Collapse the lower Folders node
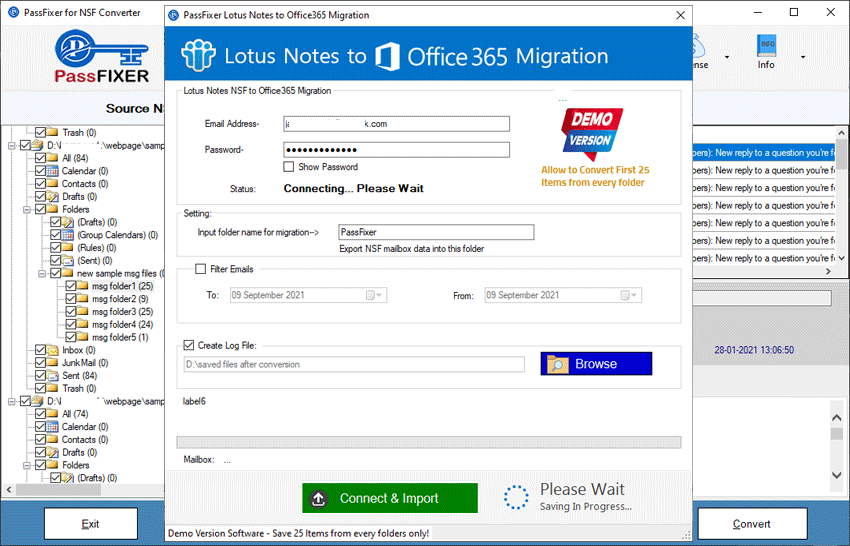Viewport: 850px width, 546px height. click(26, 465)
